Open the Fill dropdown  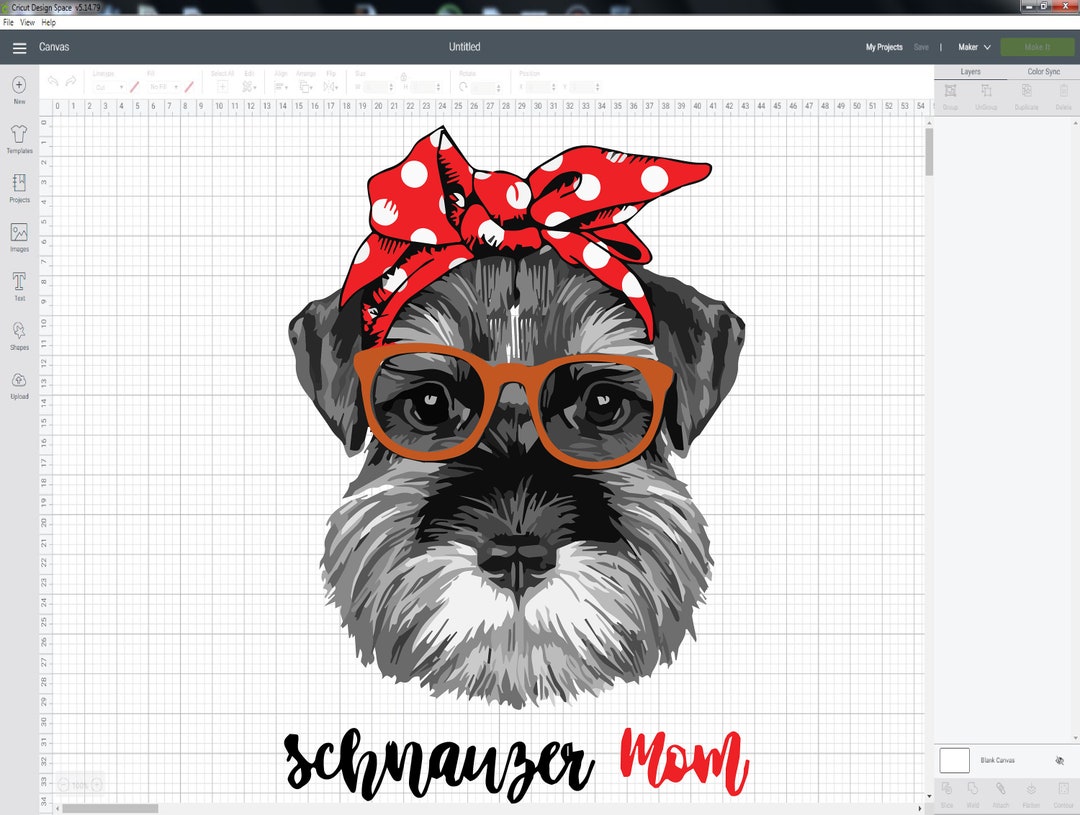coord(165,85)
